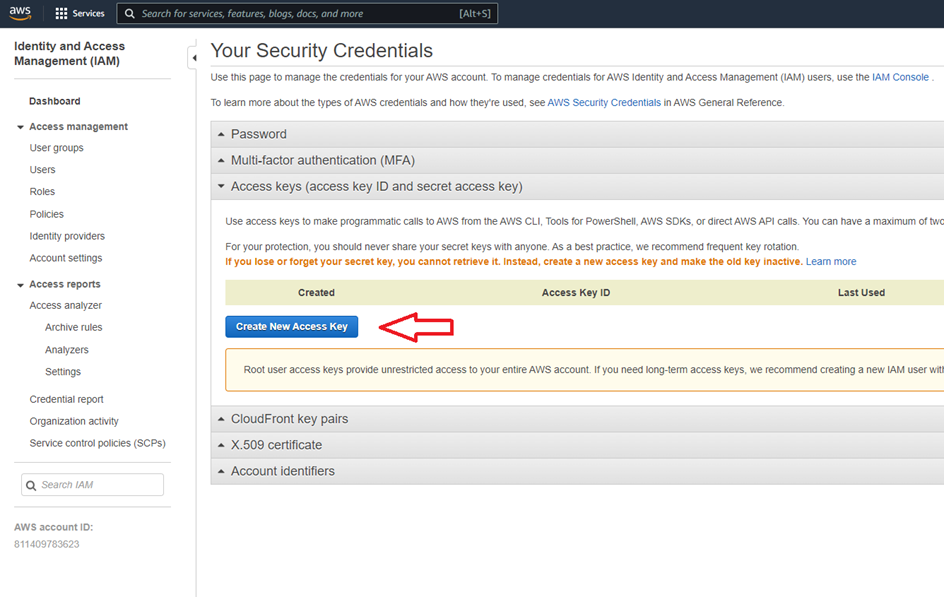Expand CloudFront key pairs section
This screenshot has width=944, height=597.
point(289,419)
